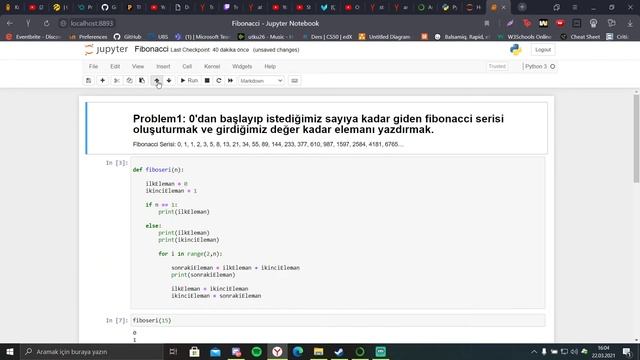640x360 pixels.
Task: Save the notebook with the save icon
Action: point(89,81)
